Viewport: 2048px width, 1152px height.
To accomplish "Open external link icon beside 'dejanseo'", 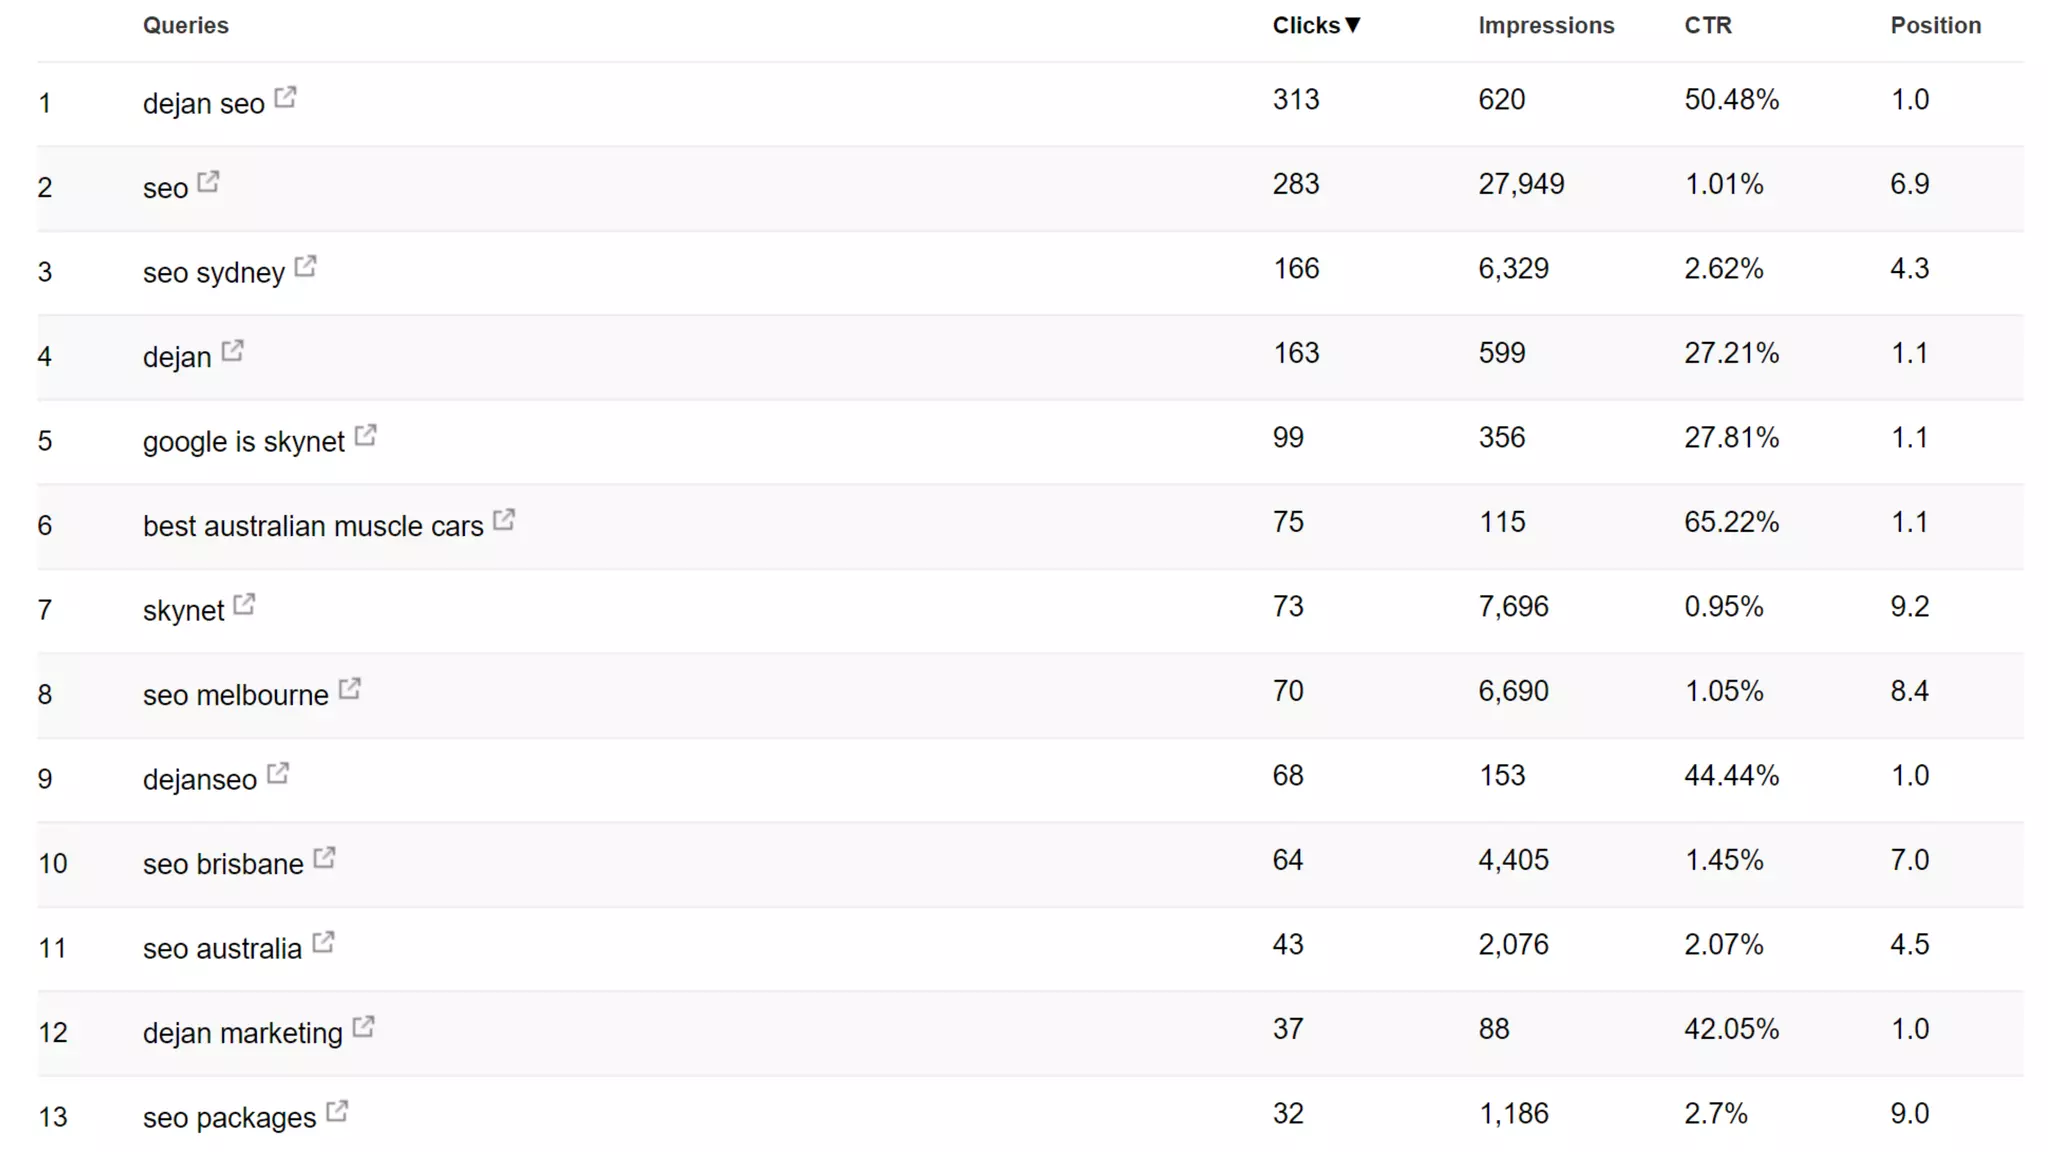I will tap(278, 773).
